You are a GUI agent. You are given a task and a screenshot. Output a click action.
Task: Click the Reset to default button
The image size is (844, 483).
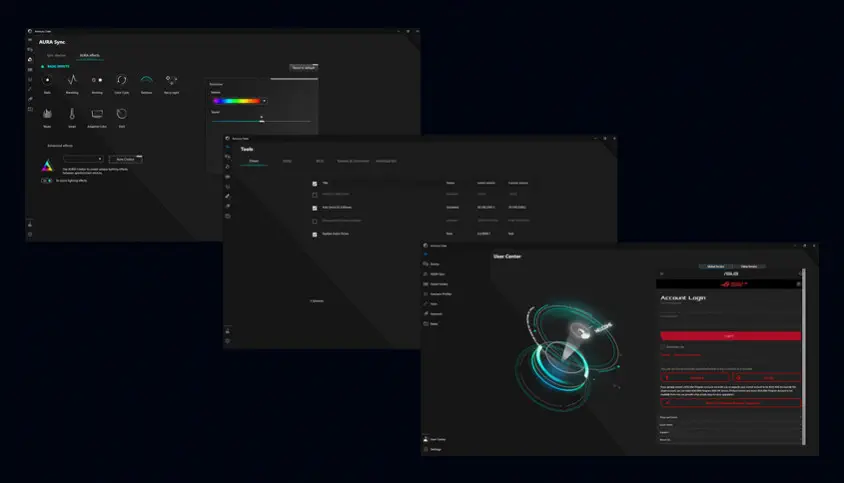pos(303,68)
